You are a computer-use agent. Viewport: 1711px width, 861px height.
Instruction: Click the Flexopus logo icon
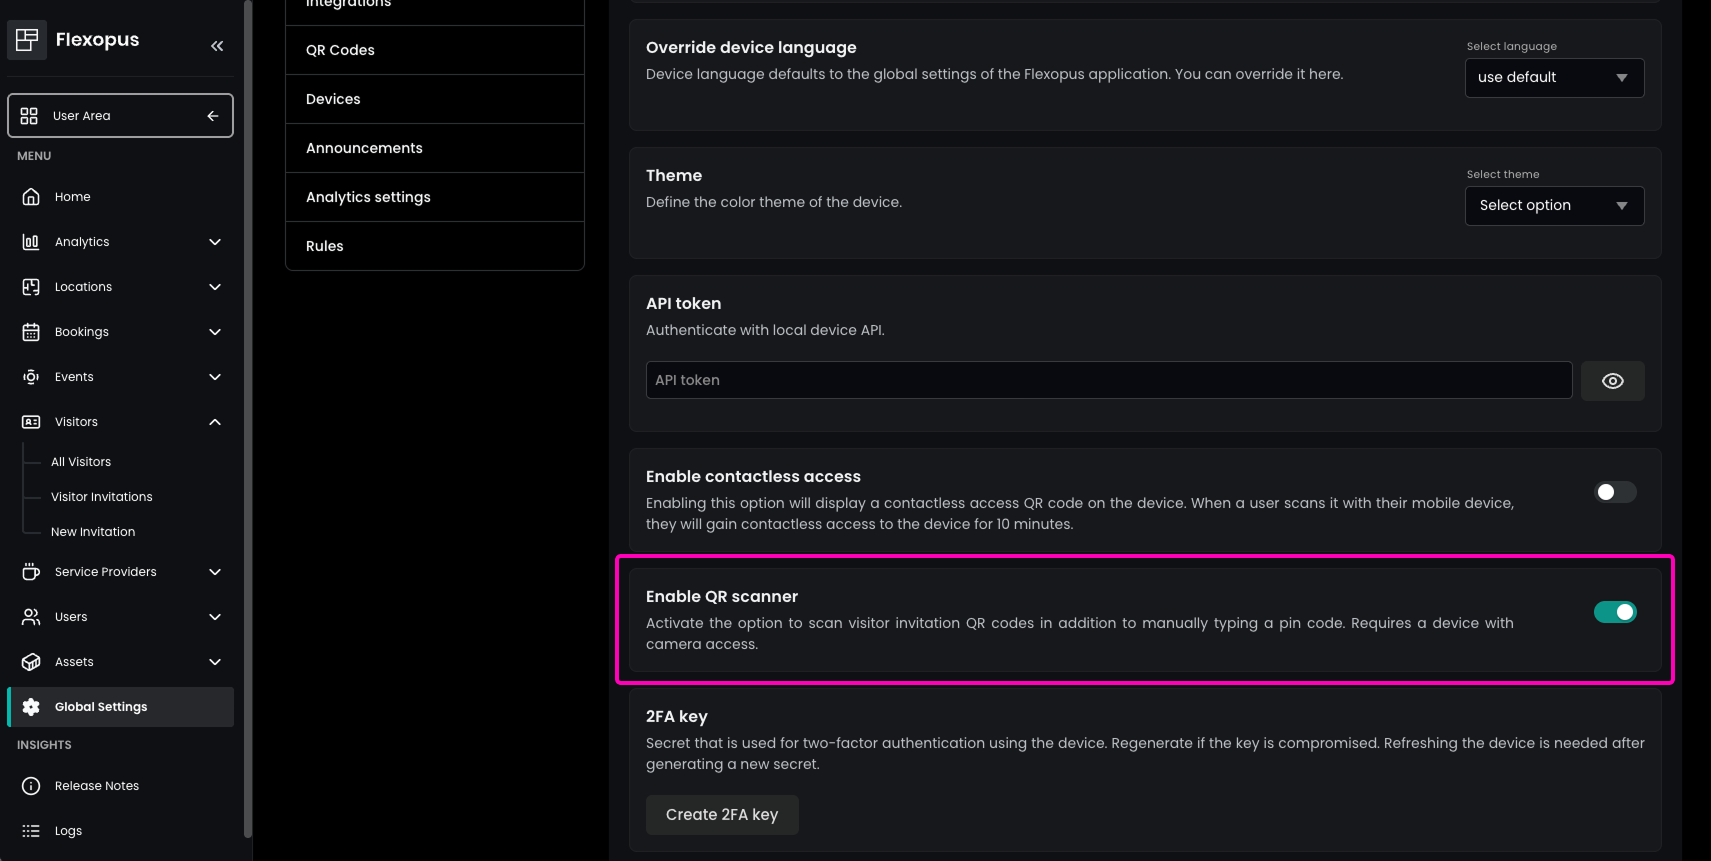(27, 40)
